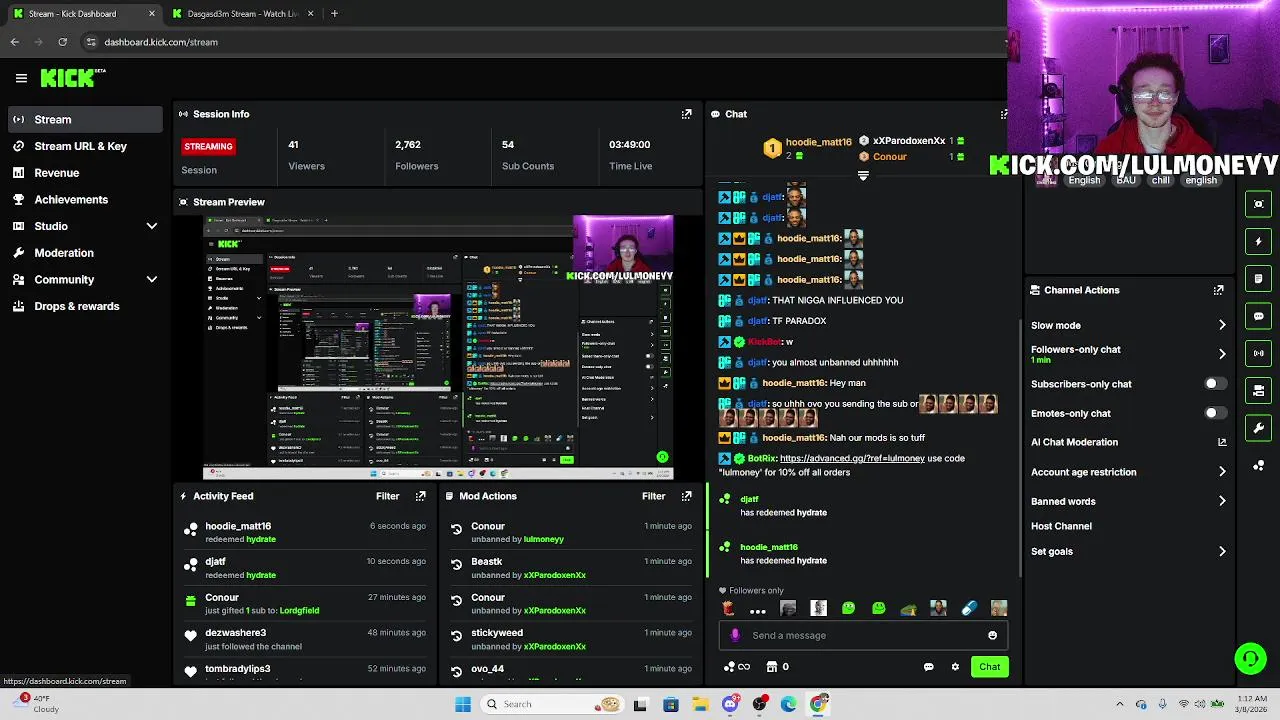
Task: Undo the stickyweed unban action
Action: [x=457, y=636]
